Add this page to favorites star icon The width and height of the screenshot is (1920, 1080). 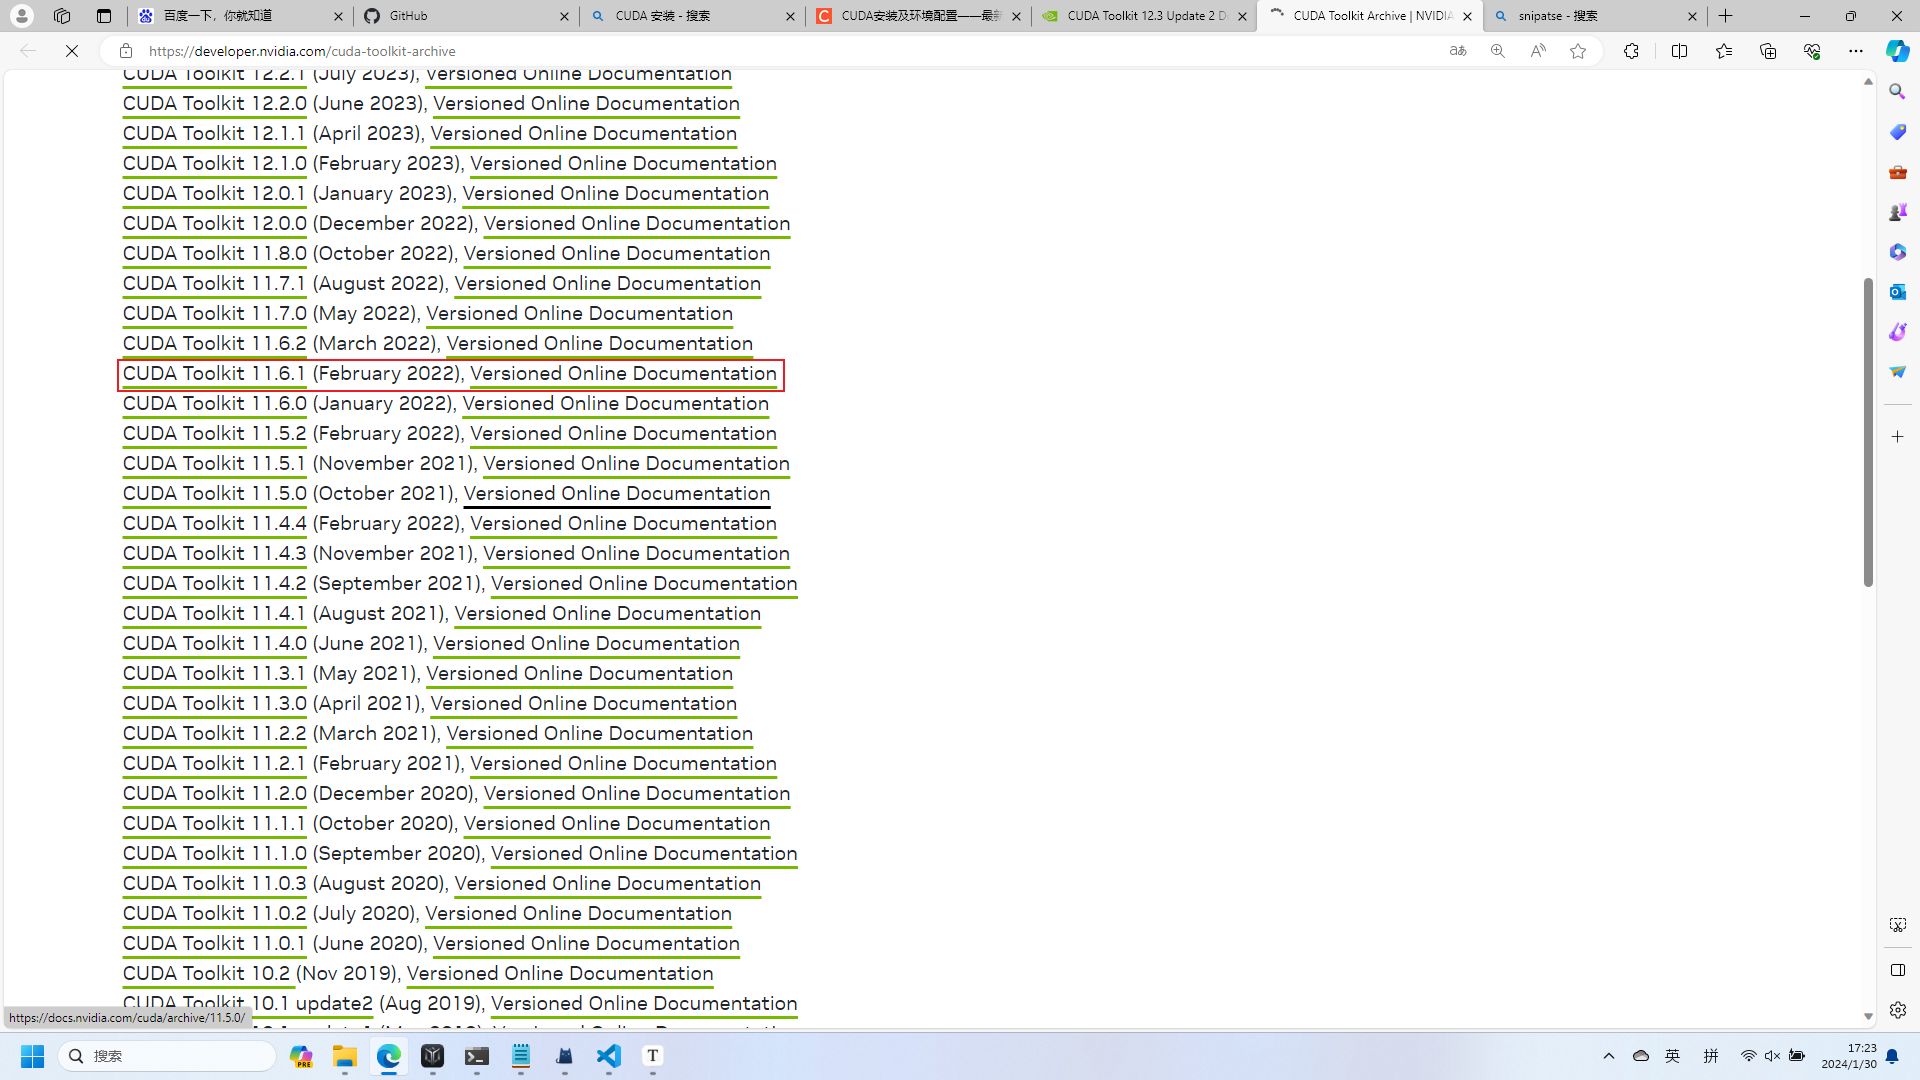pyautogui.click(x=1578, y=51)
